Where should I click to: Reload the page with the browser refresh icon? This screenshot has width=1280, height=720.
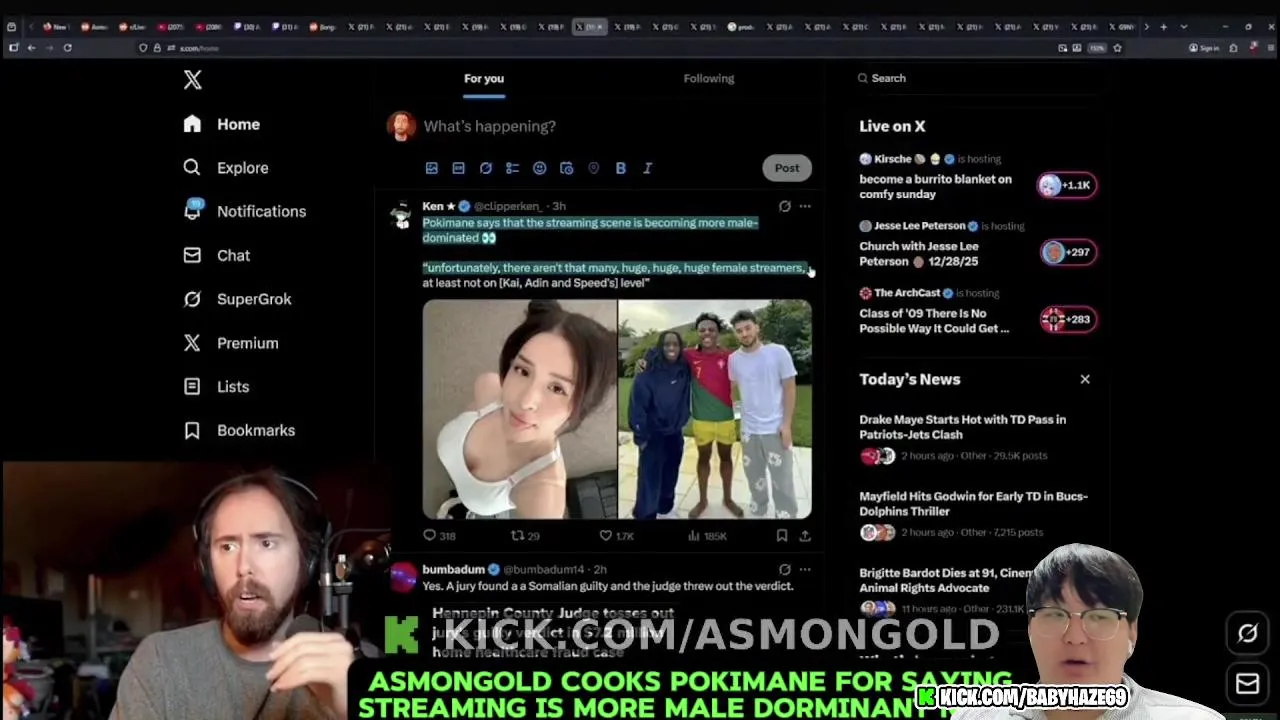point(67,48)
